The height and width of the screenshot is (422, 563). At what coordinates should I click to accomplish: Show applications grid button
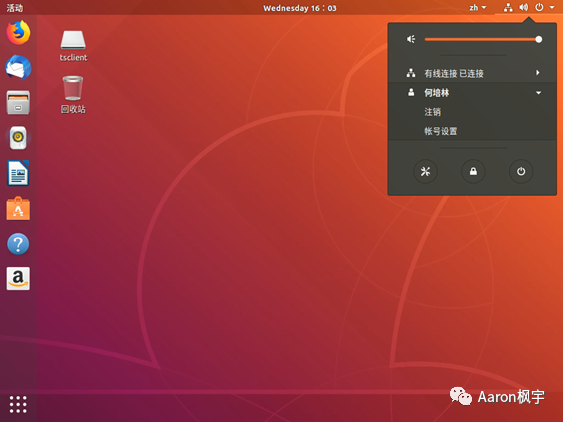(18, 404)
